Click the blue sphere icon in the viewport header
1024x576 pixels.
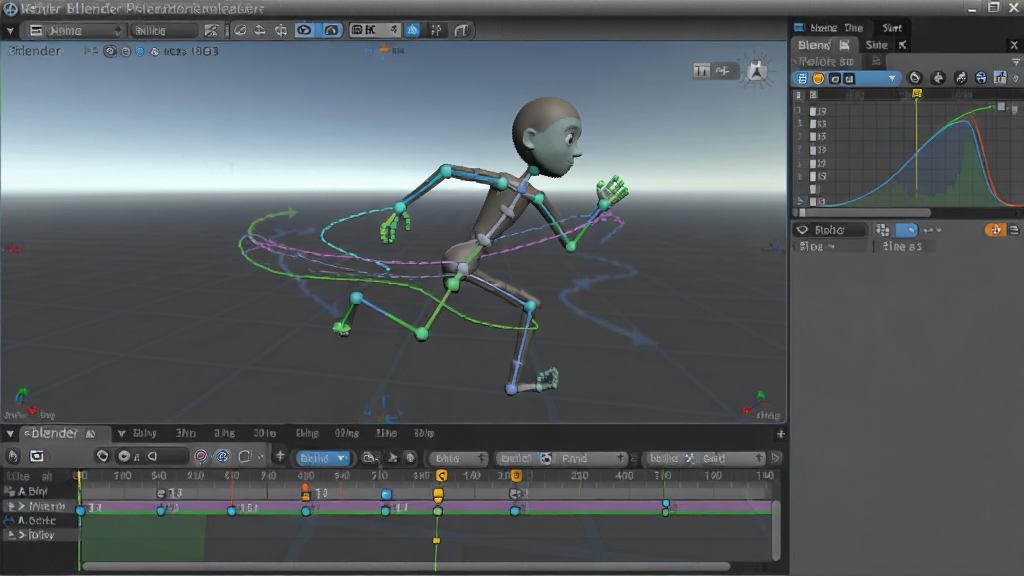140,51
